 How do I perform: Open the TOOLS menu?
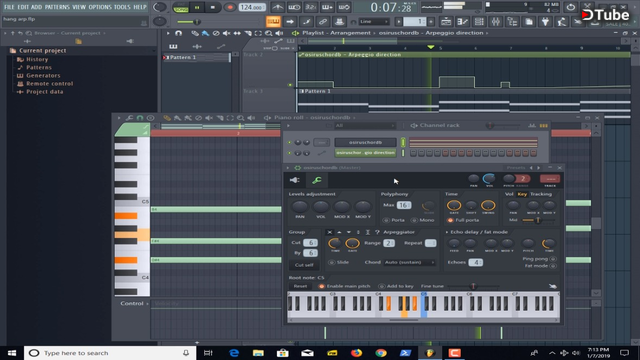[x=122, y=7]
